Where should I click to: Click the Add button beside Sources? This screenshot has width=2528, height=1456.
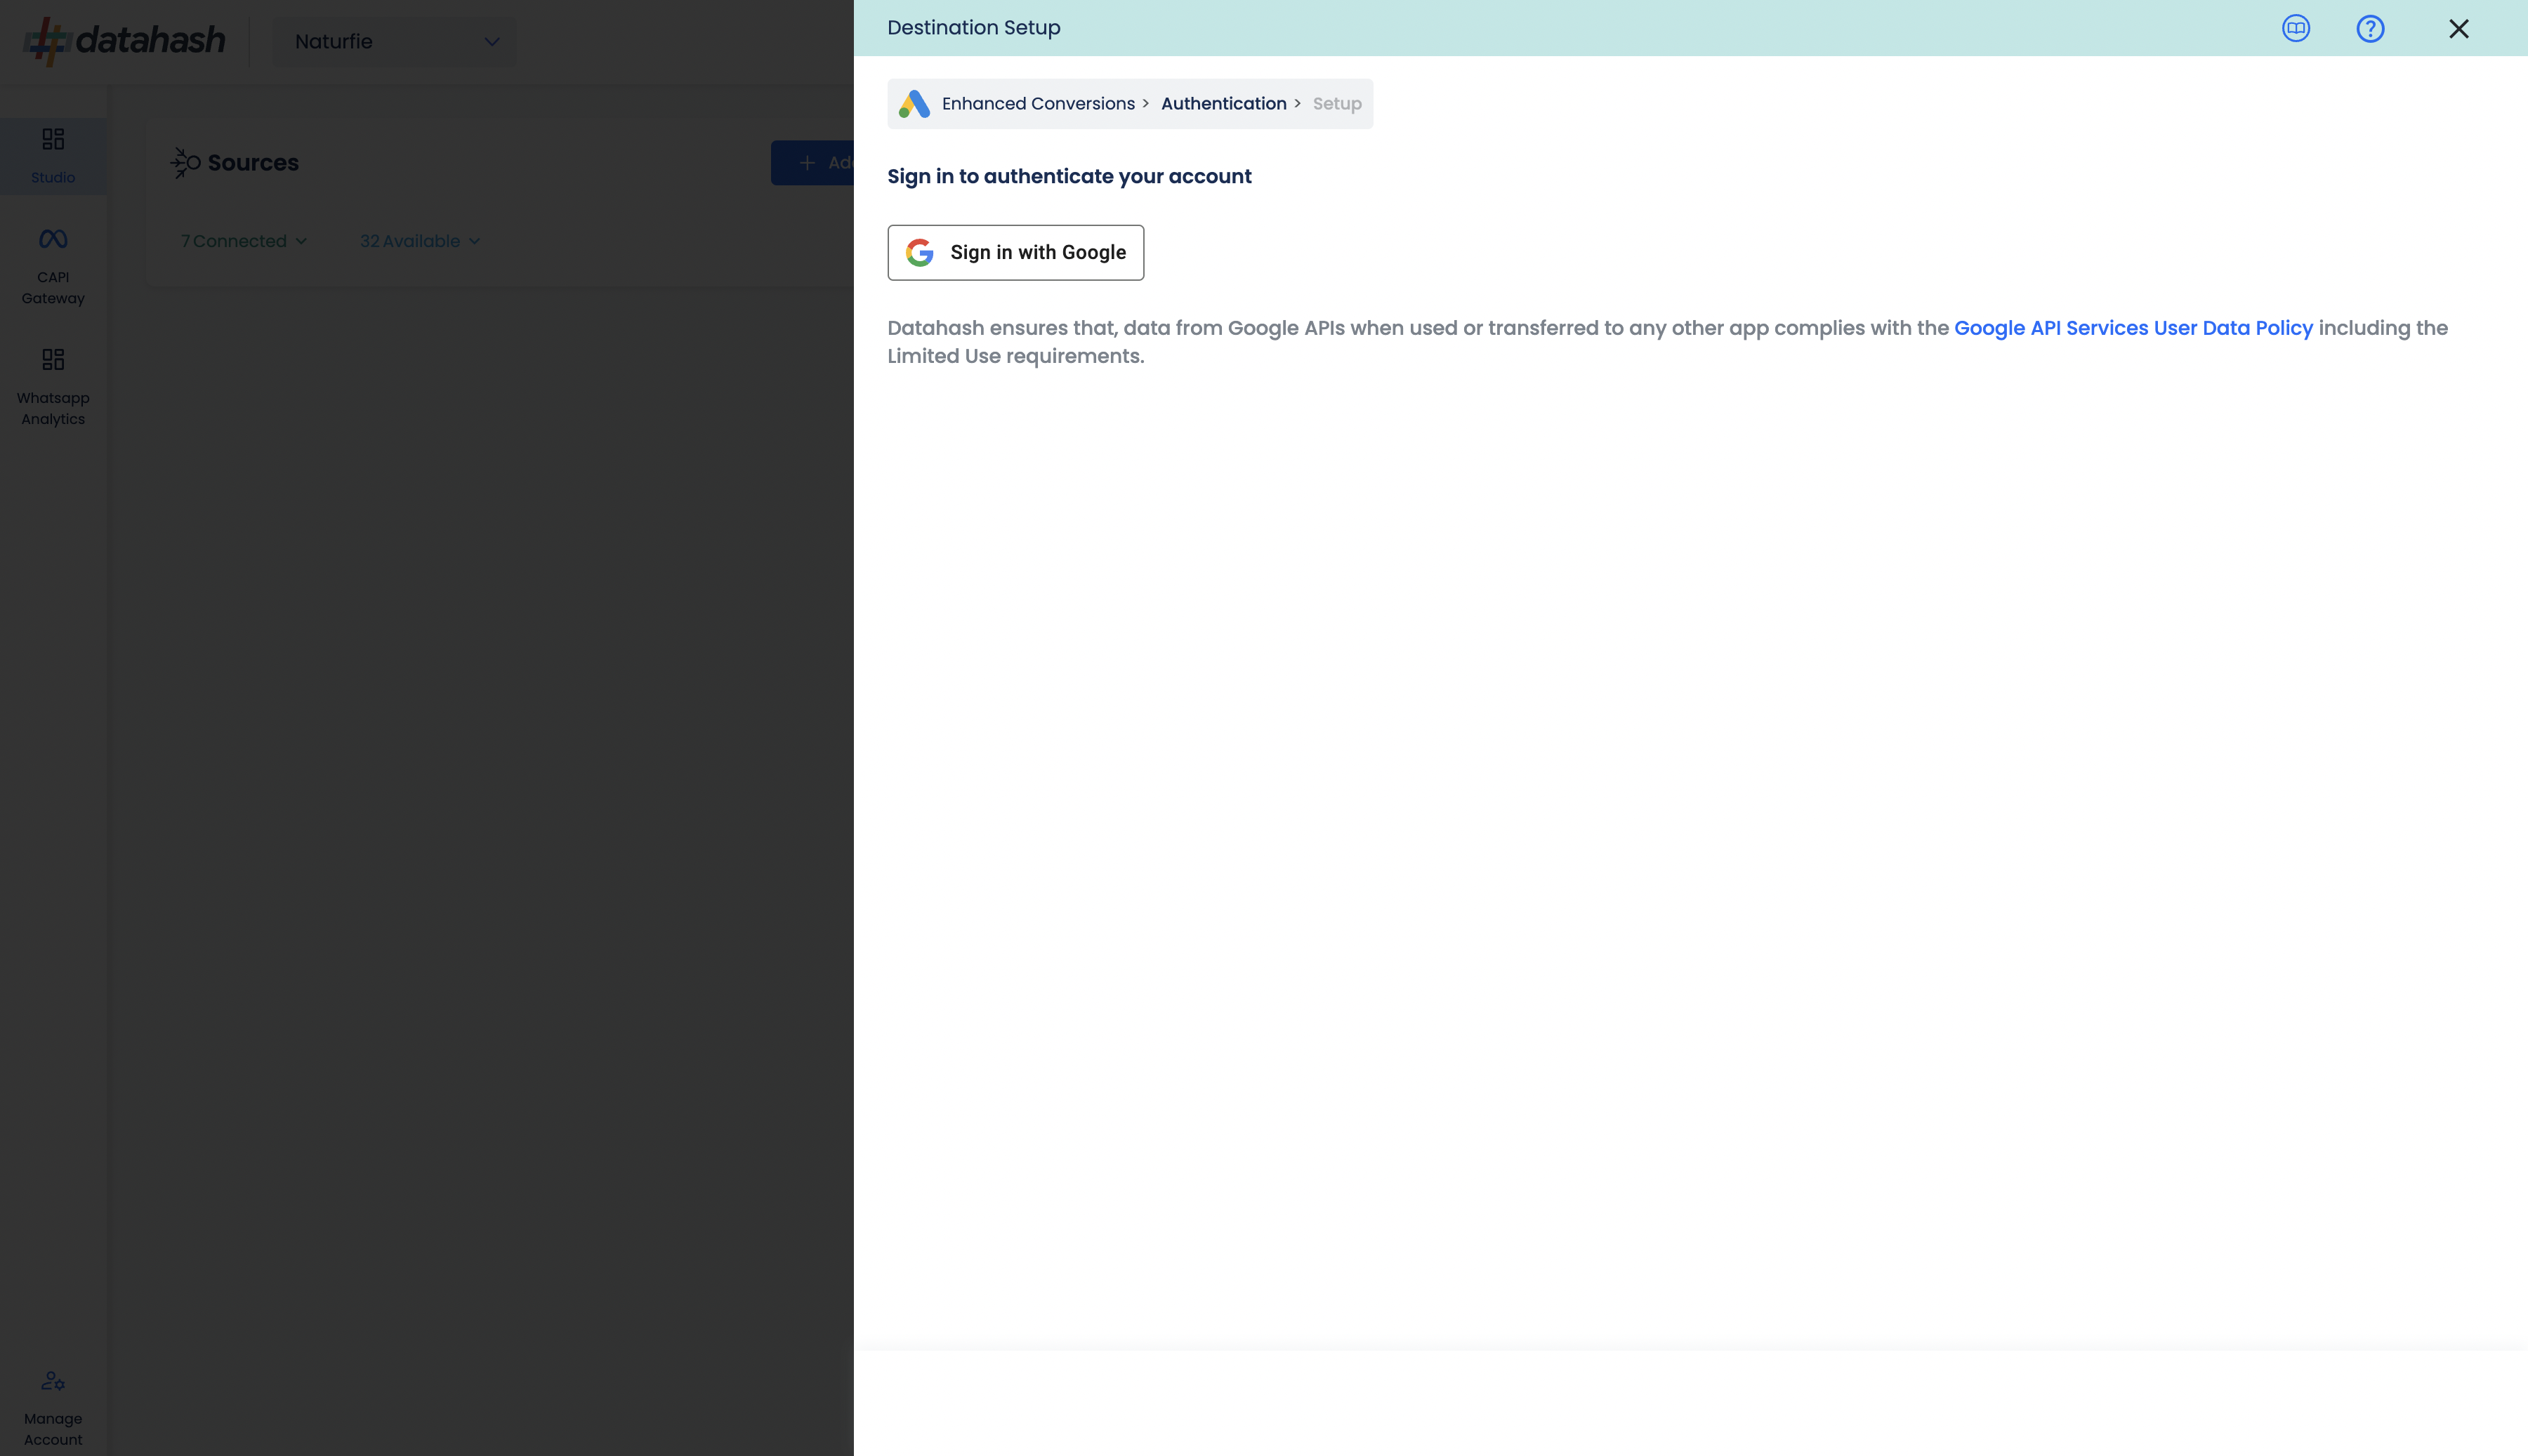click(x=812, y=163)
